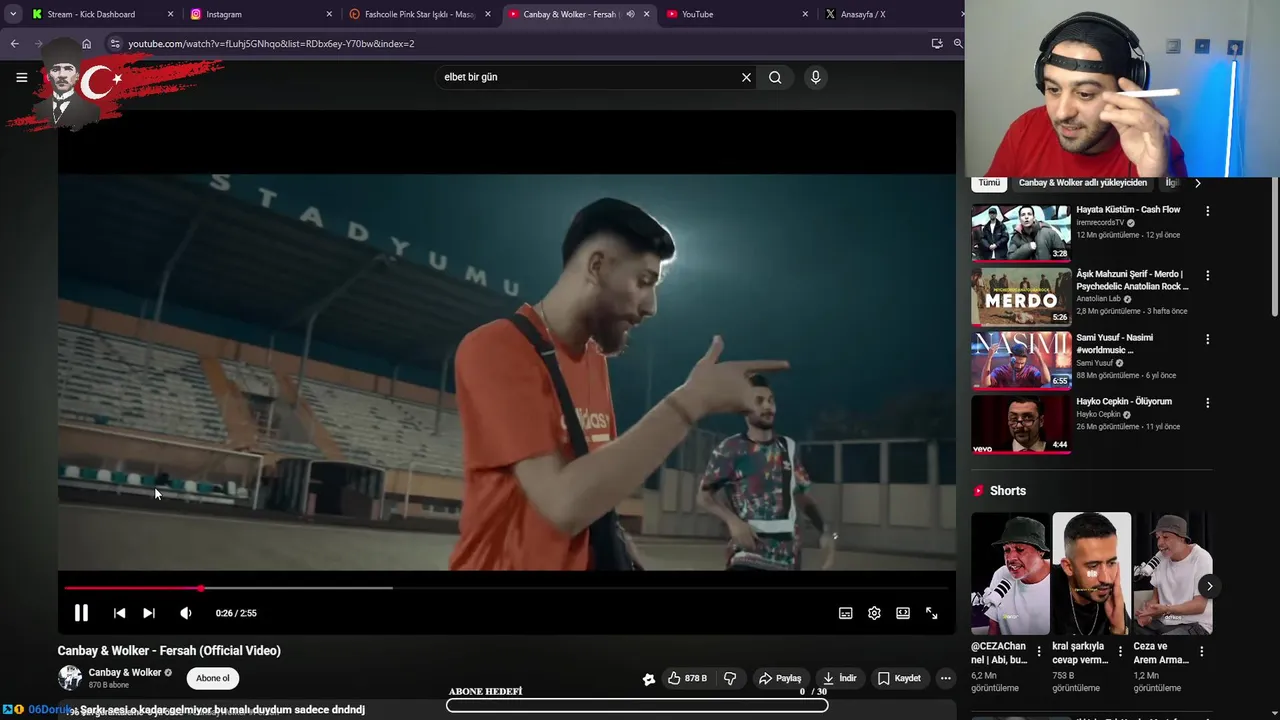1280x720 pixels.
Task: Click the browser home button
Action: tap(86, 44)
